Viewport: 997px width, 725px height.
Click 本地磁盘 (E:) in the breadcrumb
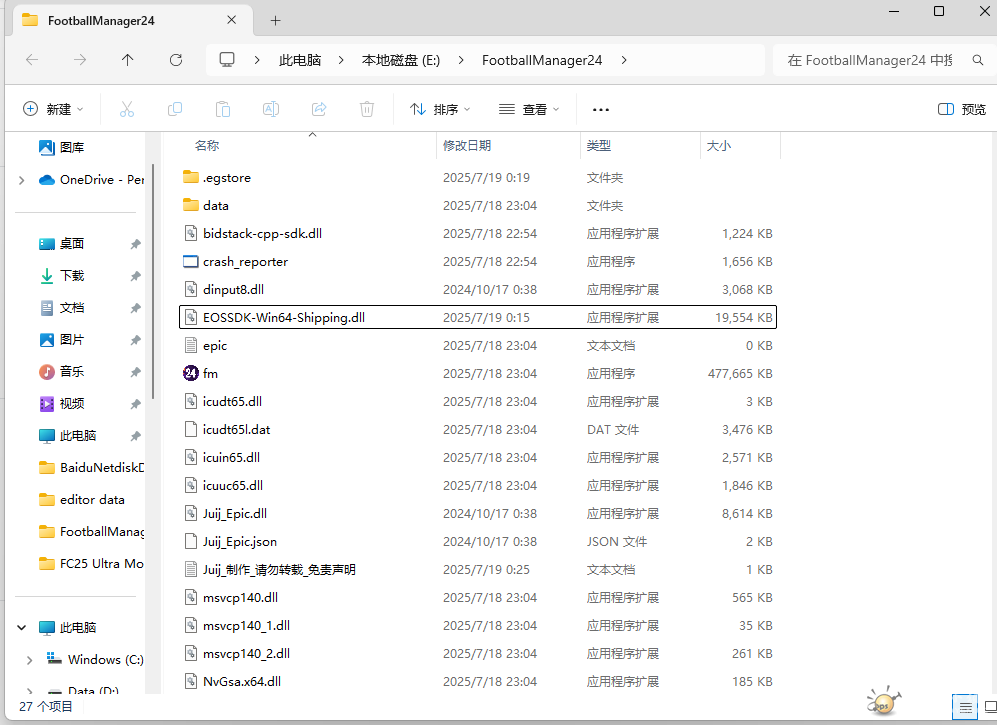coord(401,60)
